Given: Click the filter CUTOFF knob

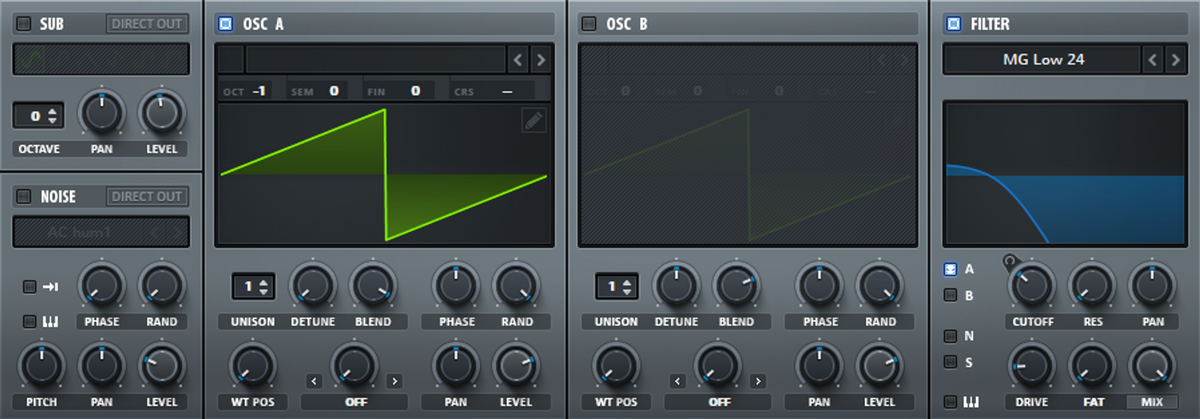Looking at the screenshot, I should (1031, 285).
